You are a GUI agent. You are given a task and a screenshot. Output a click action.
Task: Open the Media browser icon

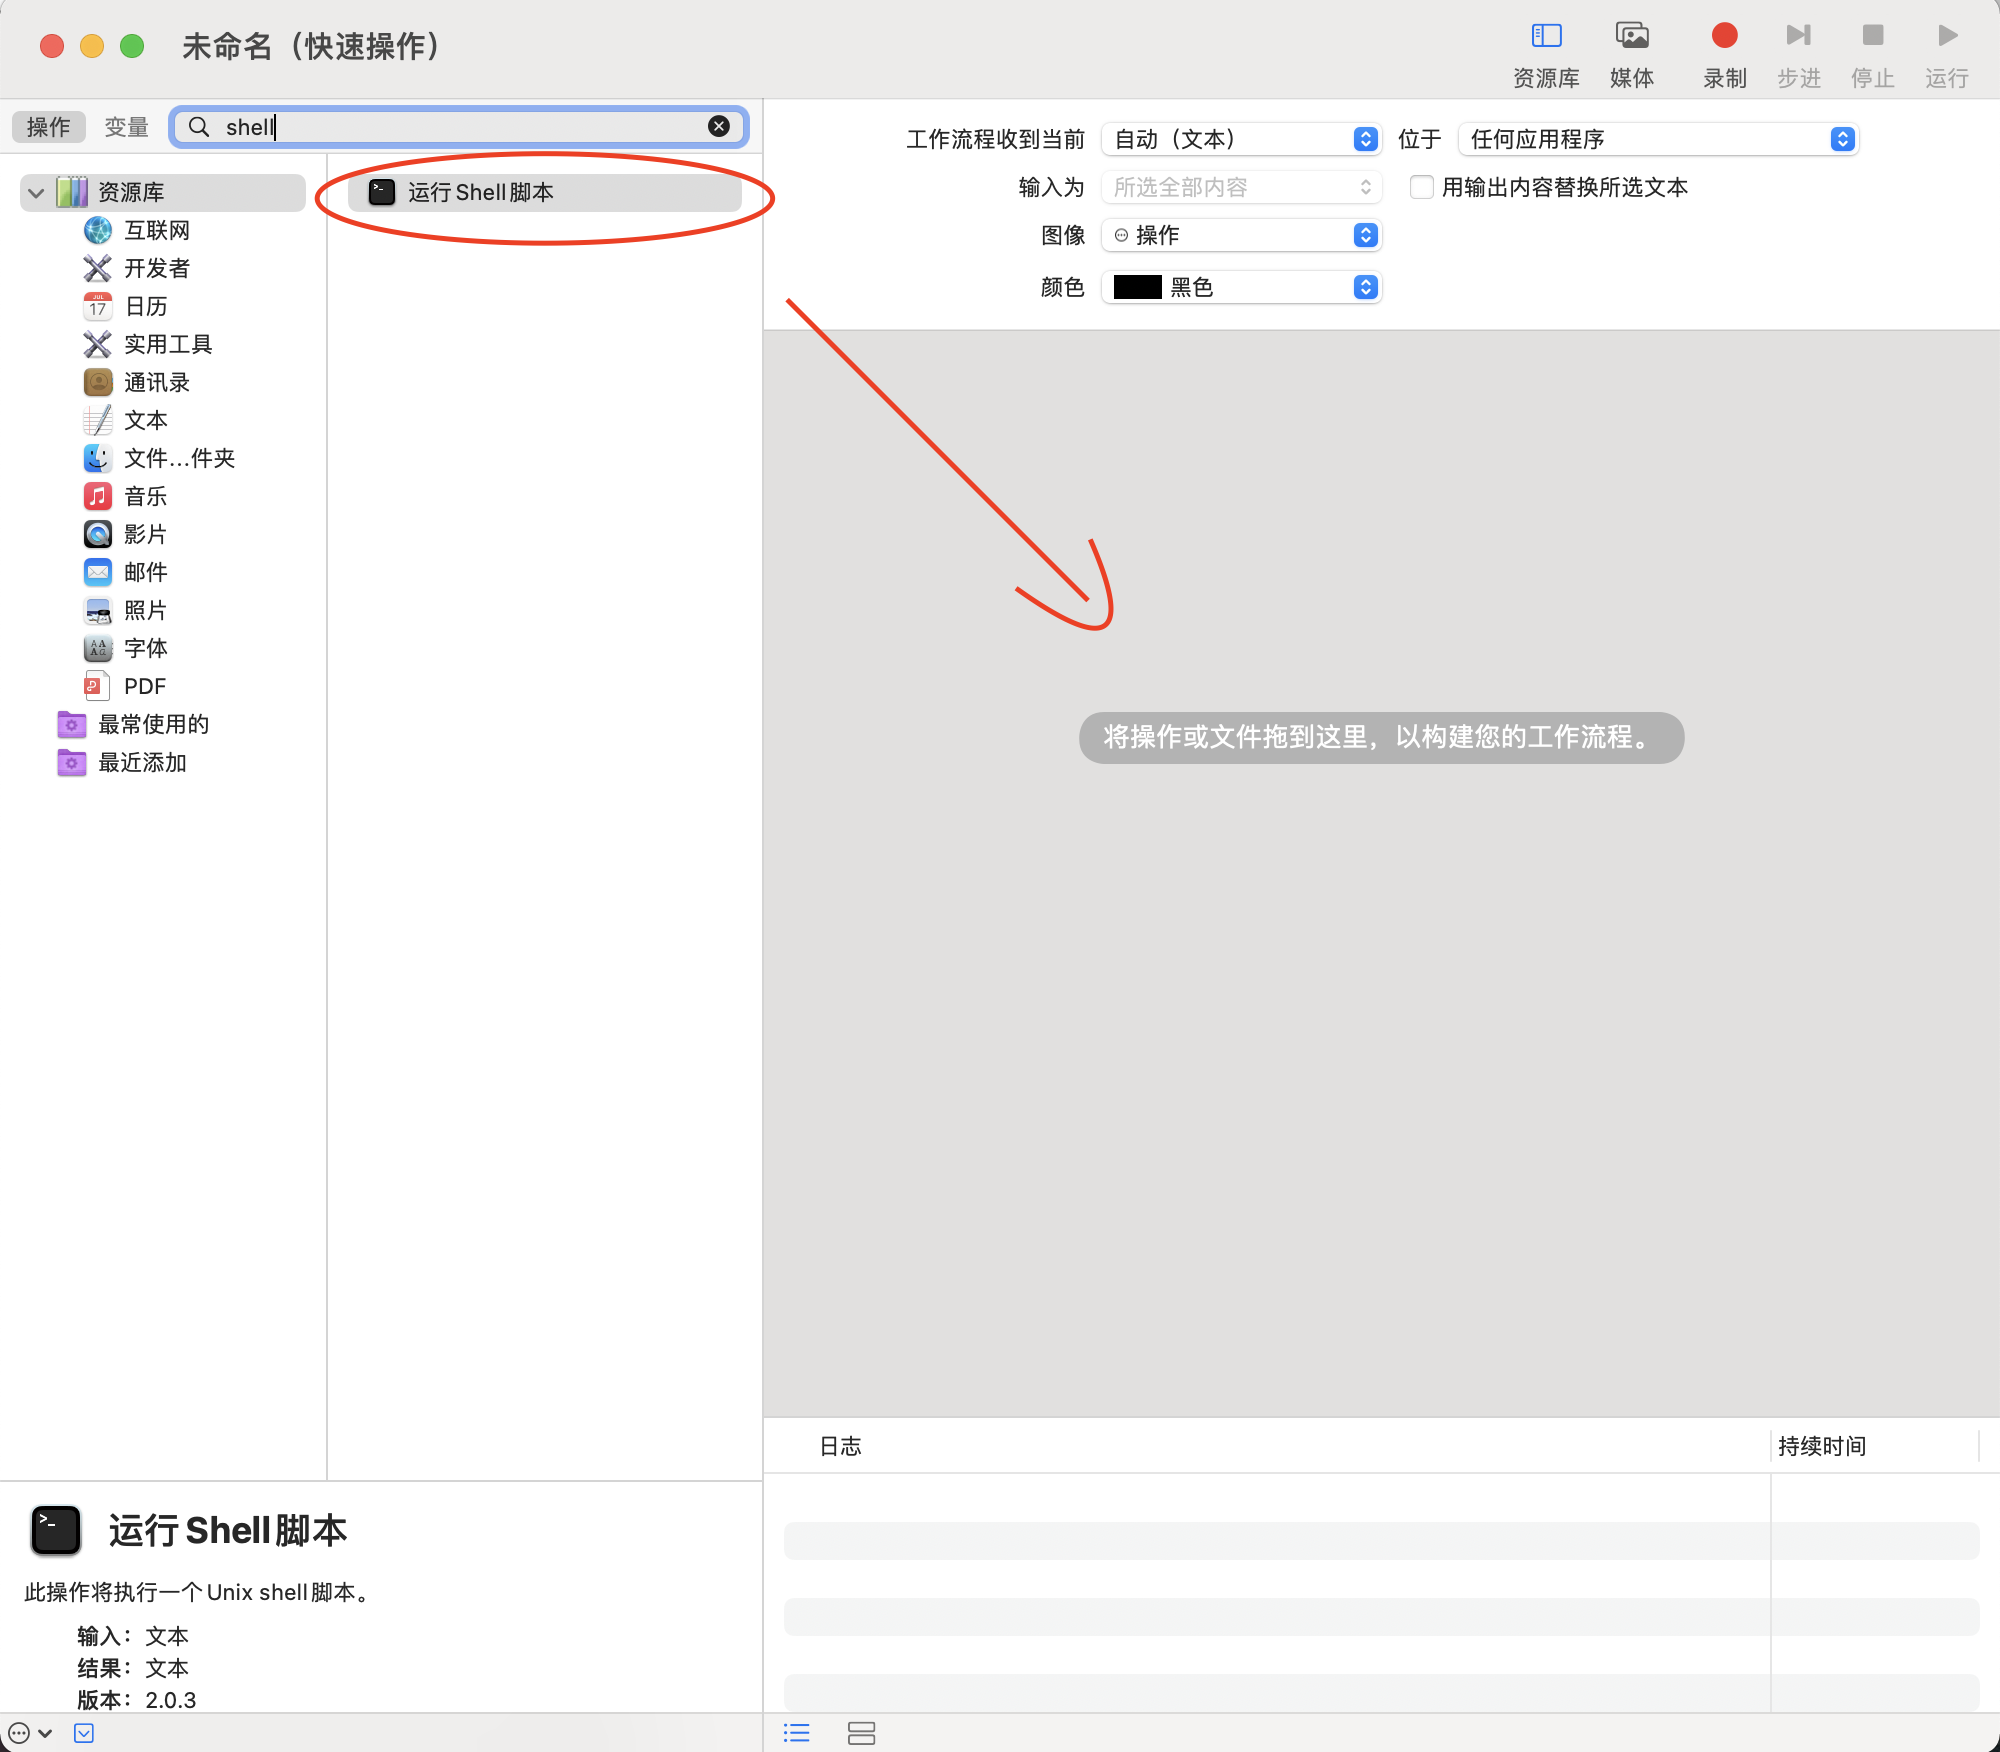point(1632,37)
